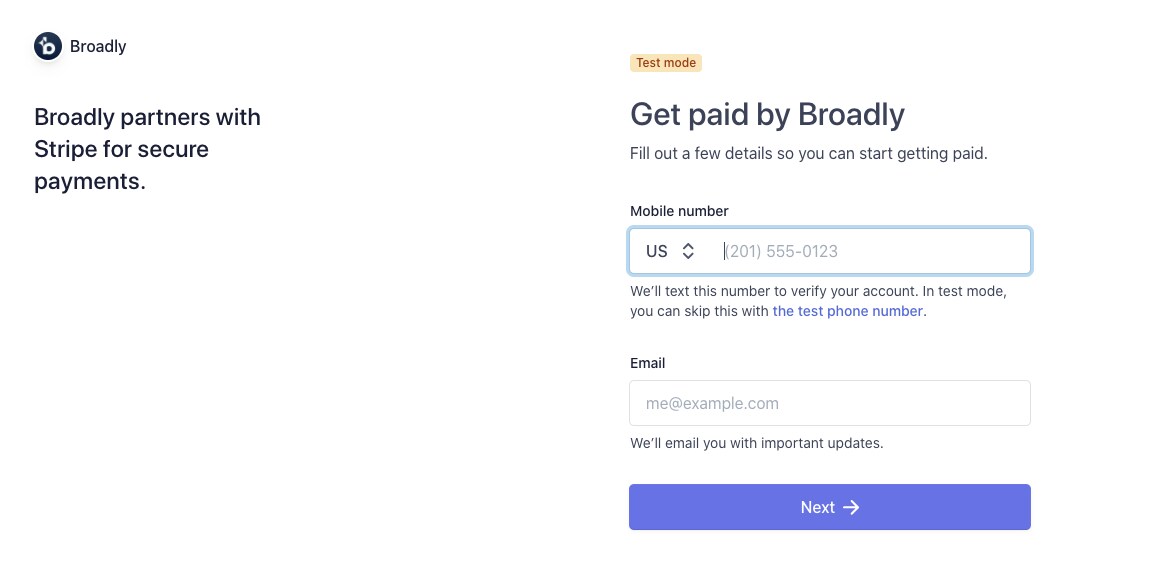
Task: Focus the Mobile number input field
Action: click(870, 252)
